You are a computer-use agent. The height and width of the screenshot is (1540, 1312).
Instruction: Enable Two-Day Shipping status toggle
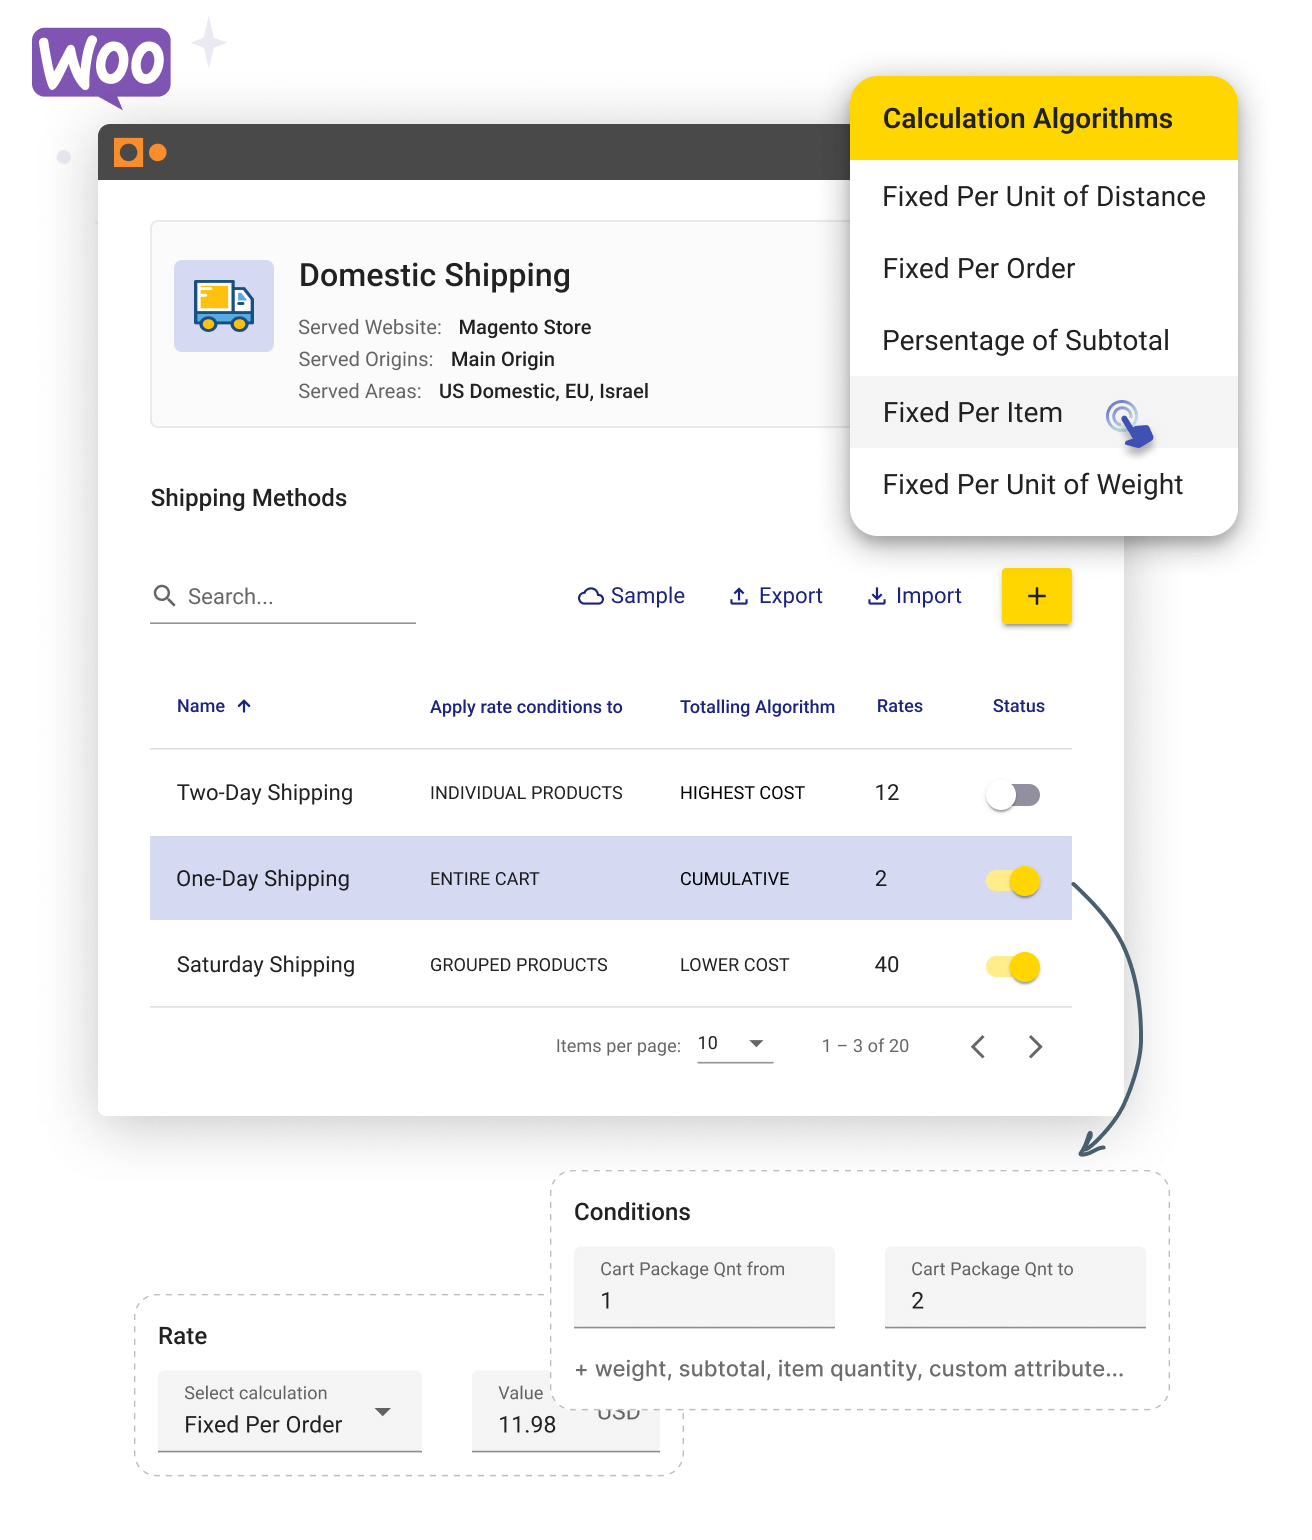tap(1013, 795)
